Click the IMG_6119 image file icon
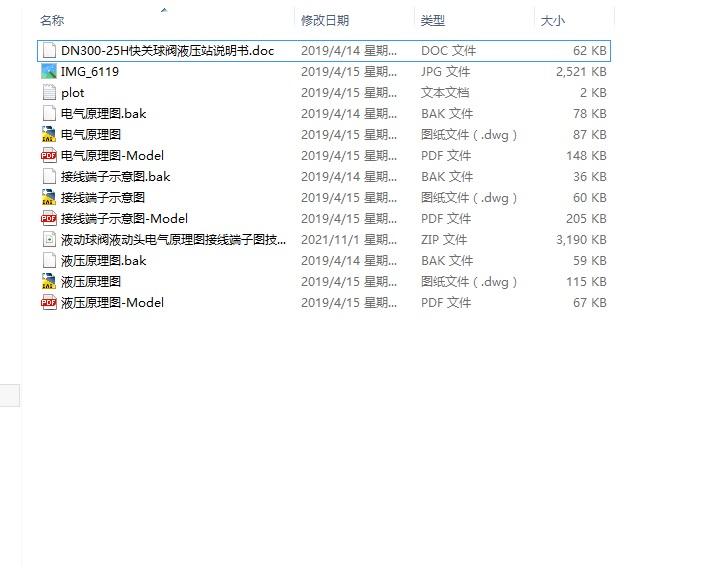The height and width of the screenshot is (566, 706). (x=49, y=72)
